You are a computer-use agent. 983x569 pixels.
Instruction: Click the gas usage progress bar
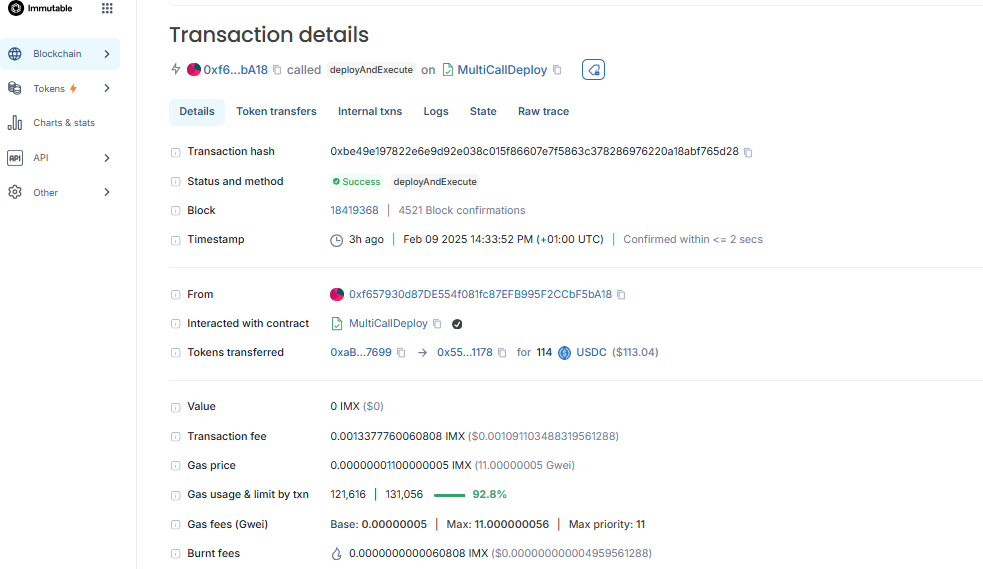[449, 495]
